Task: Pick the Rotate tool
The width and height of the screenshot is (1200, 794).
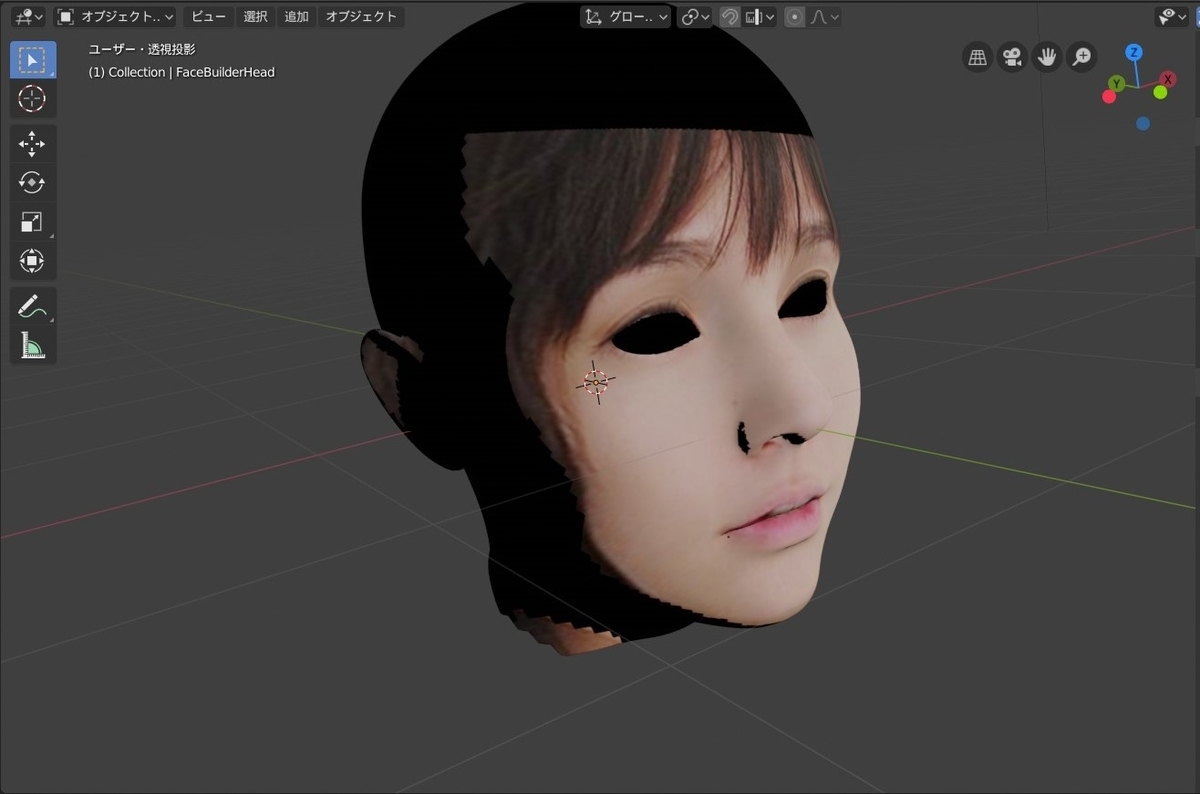Action: click(33, 183)
